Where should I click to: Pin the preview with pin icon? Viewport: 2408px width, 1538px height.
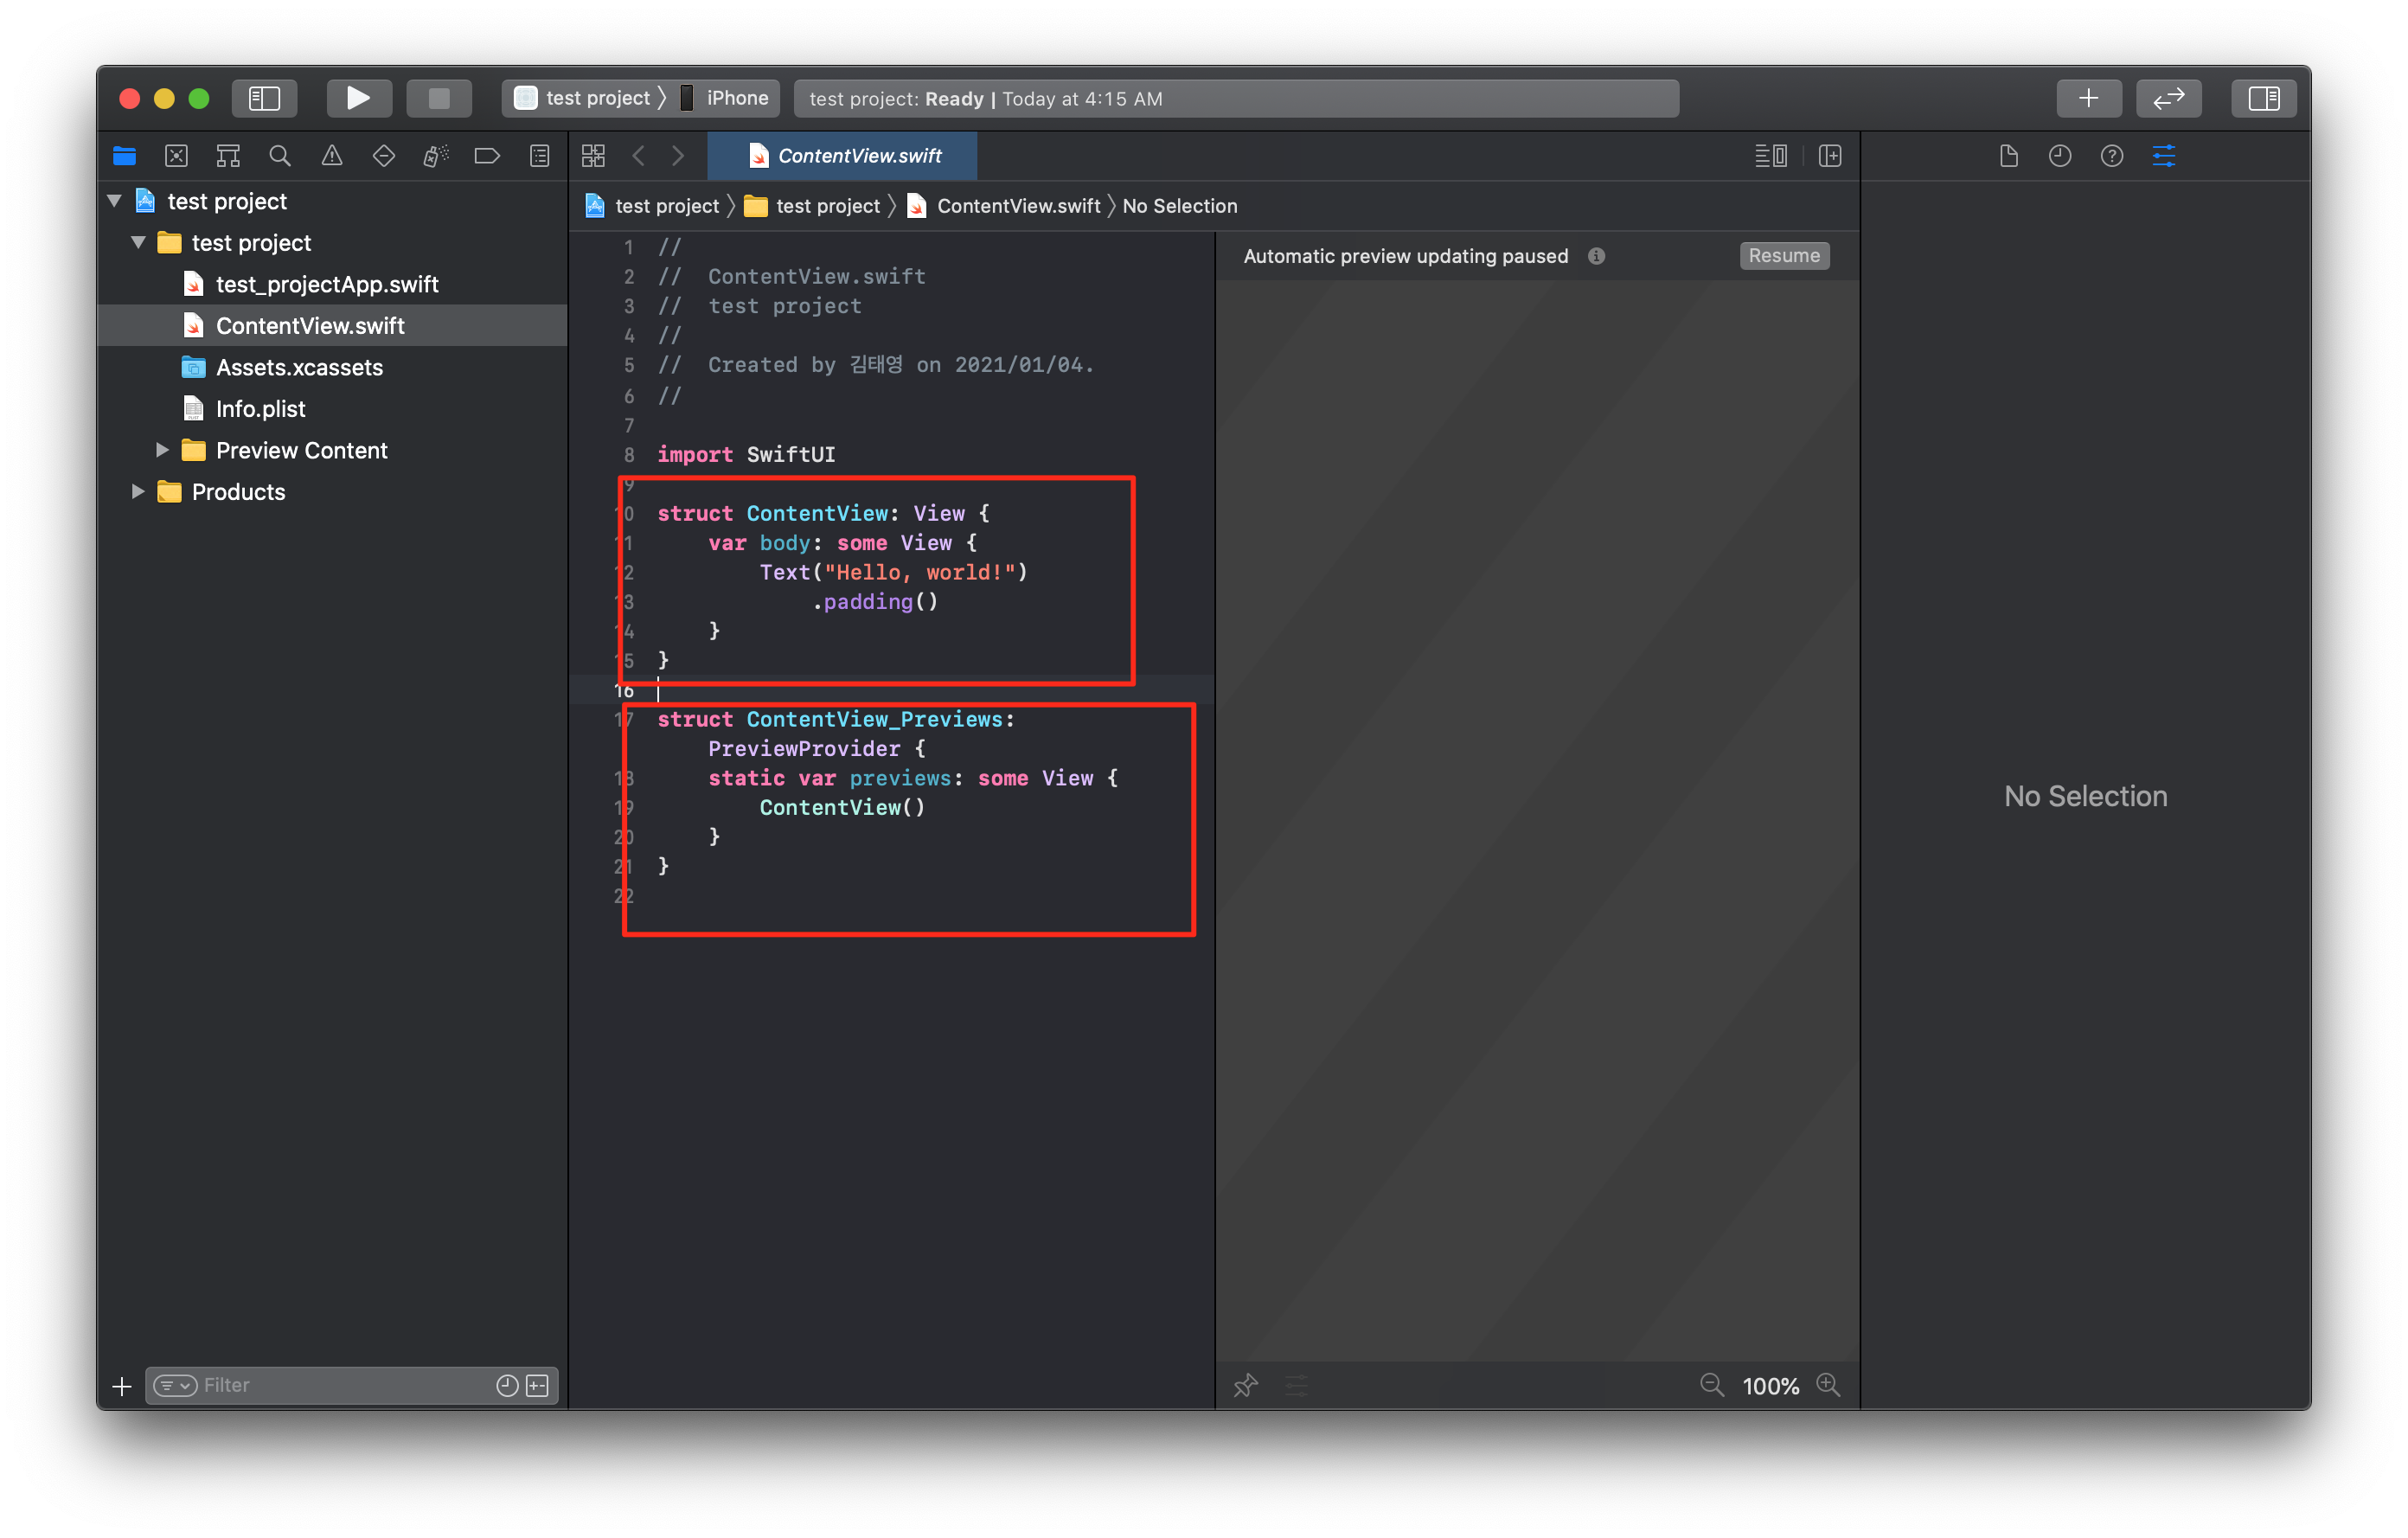tap(1245, 1385)
